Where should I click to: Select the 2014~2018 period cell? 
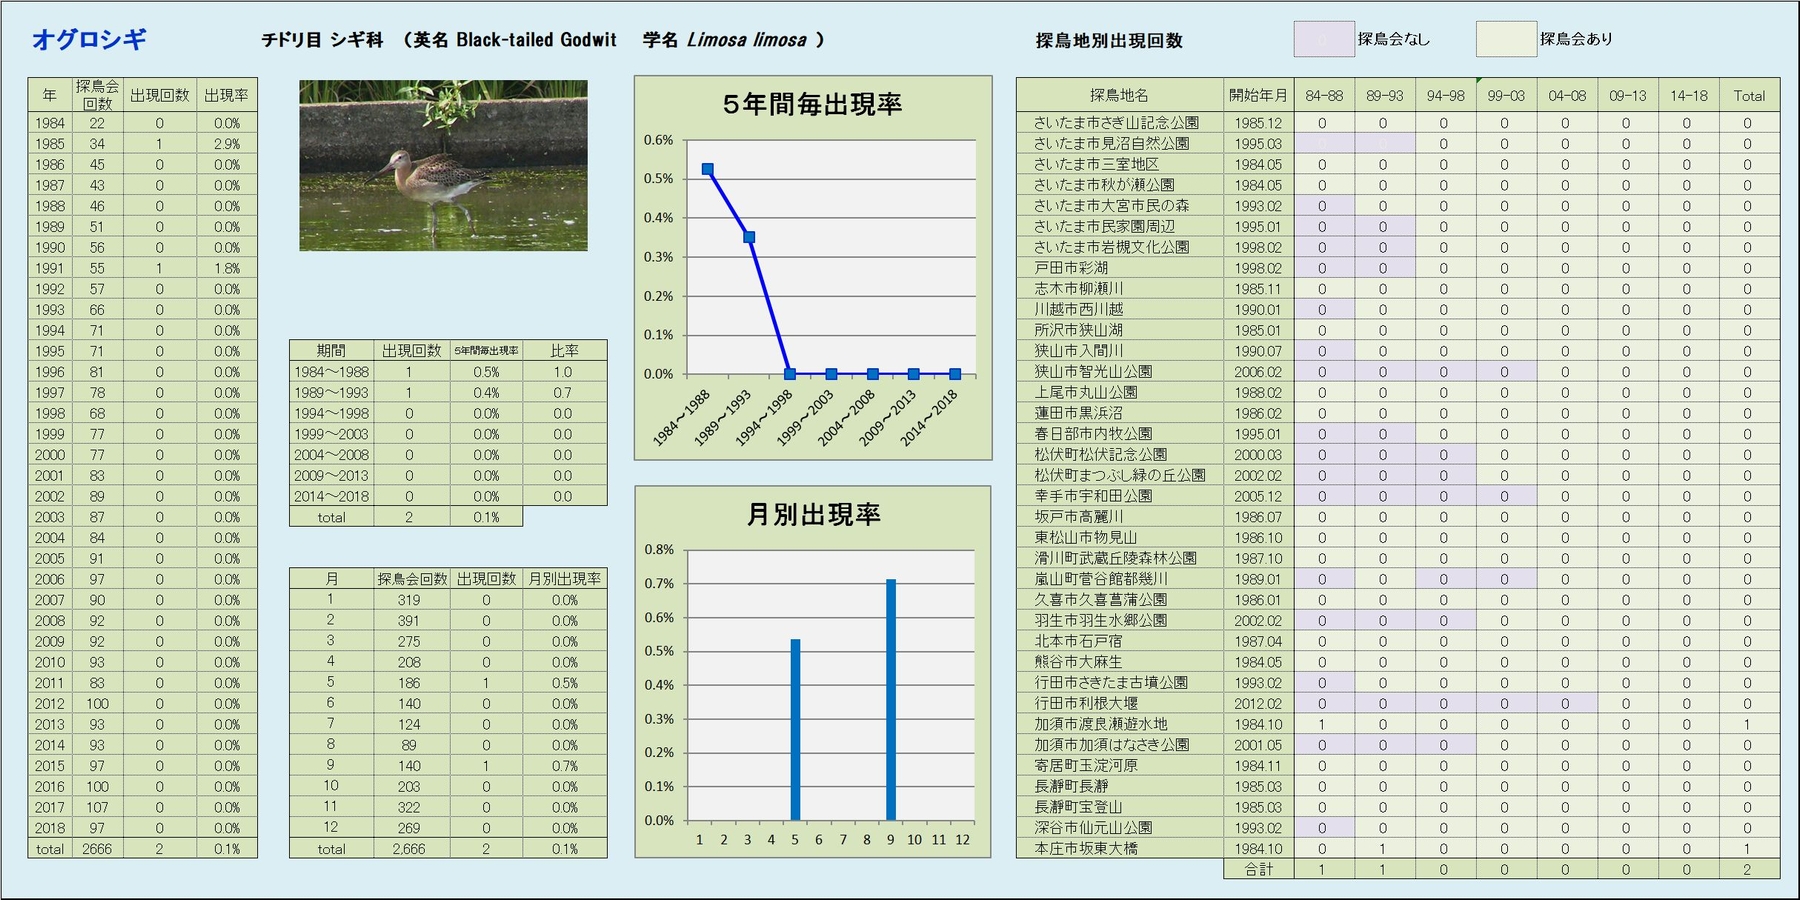pyautogui.click(x=331, y=496)
